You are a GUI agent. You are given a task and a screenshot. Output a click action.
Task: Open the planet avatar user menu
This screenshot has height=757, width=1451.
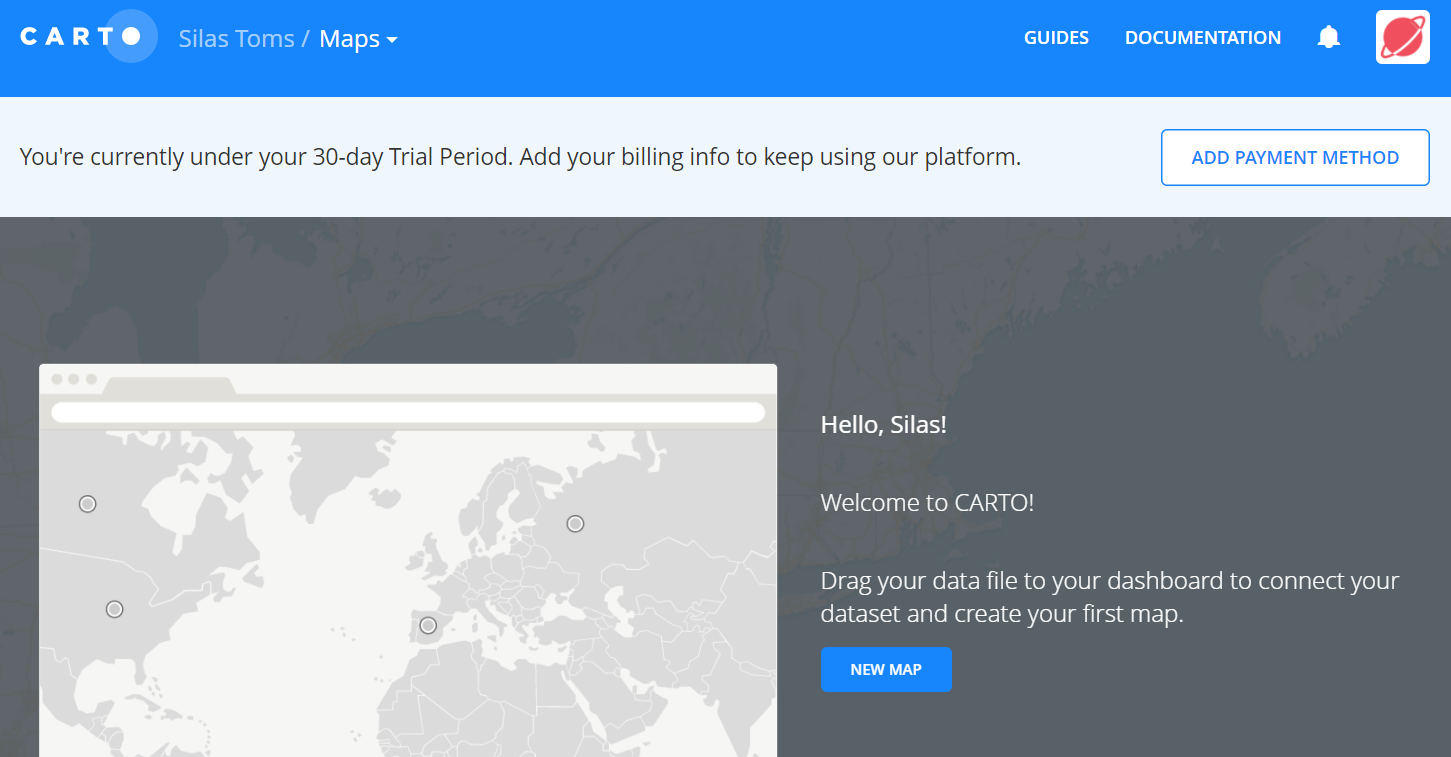click(1402, 38)
